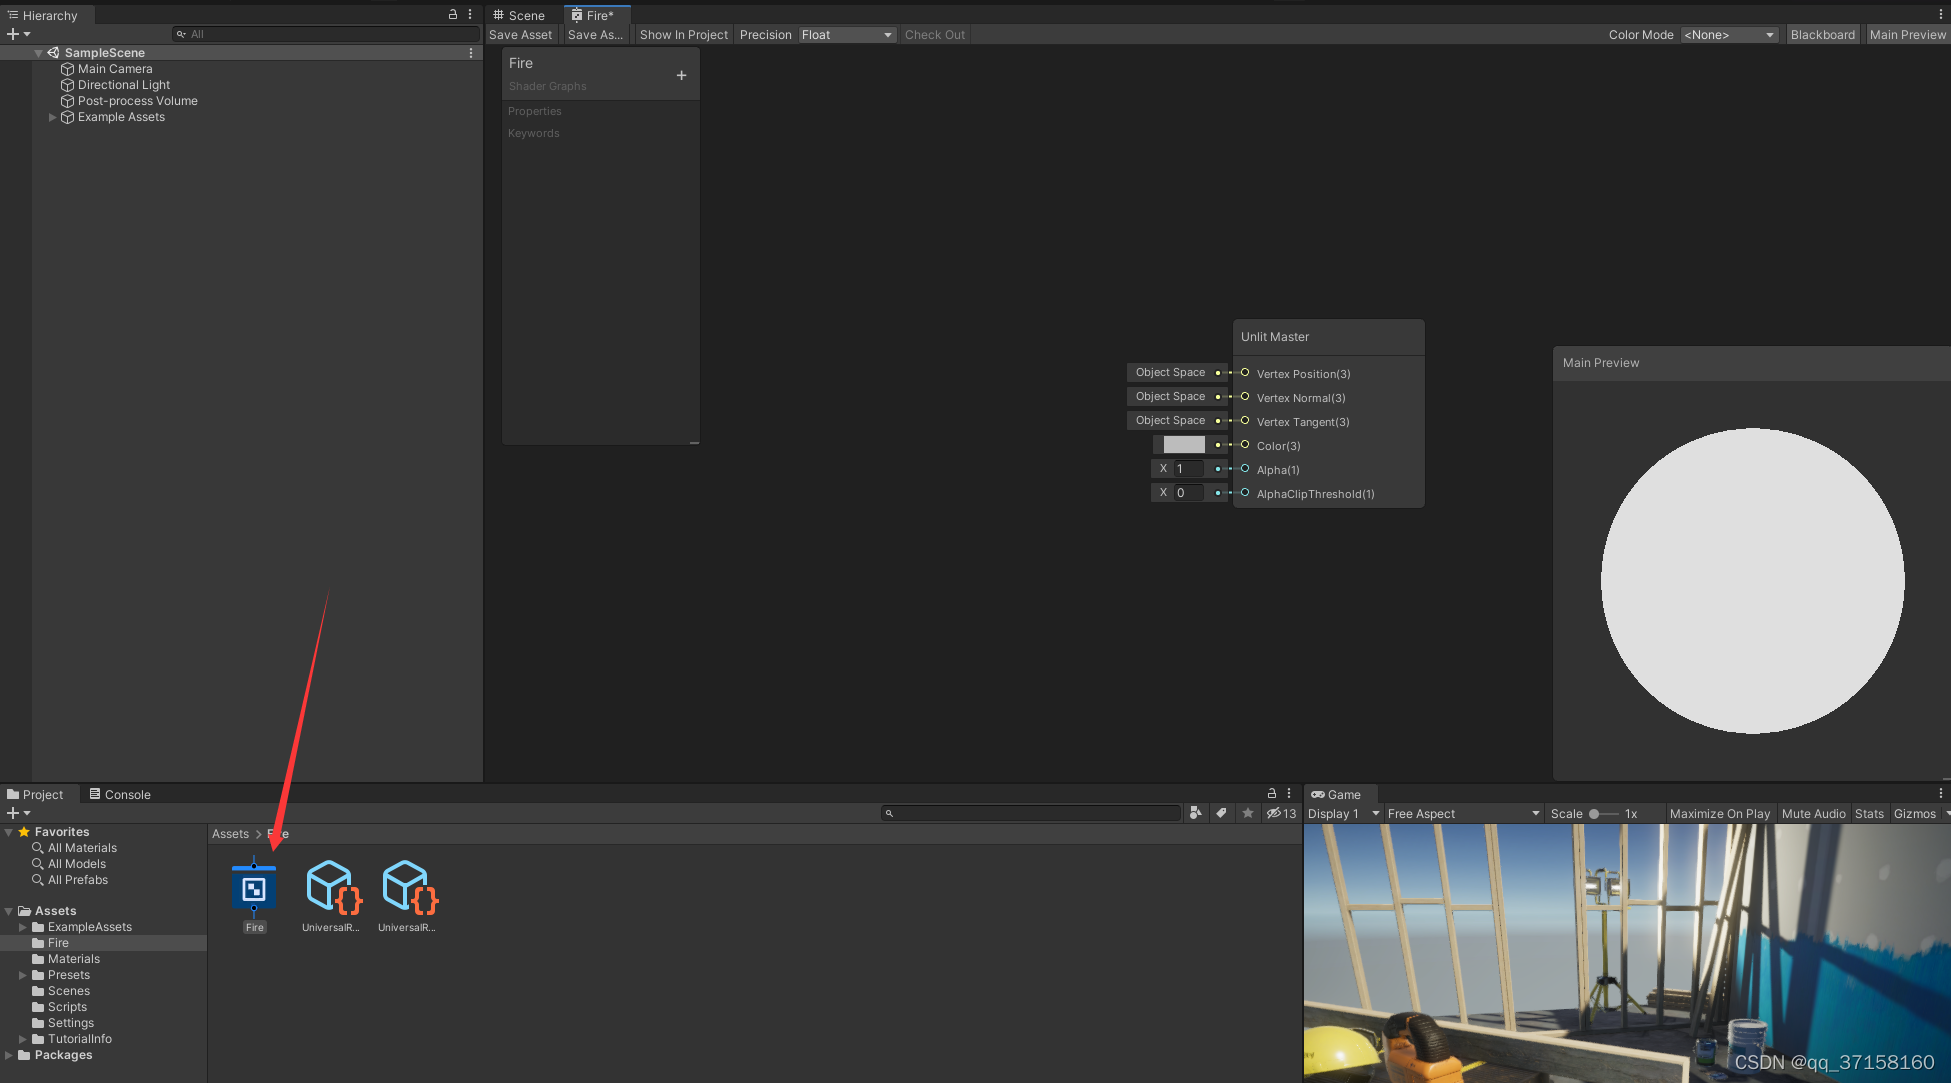Lock the Hierarchy panel with padlock icon
Image resolution: width=1951 pixels, height=1083 pixels.
point(452,14)
